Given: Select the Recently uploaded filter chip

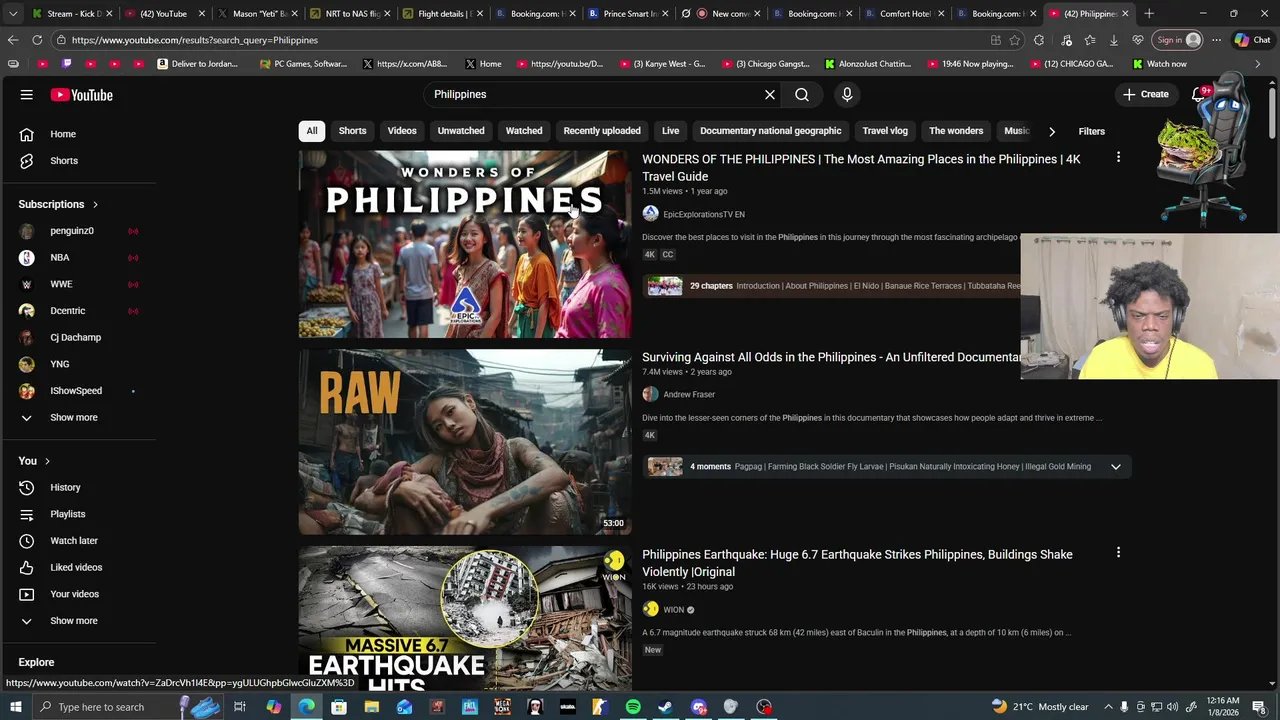Looking at the screenshot, I should click(x=602, y=131).
